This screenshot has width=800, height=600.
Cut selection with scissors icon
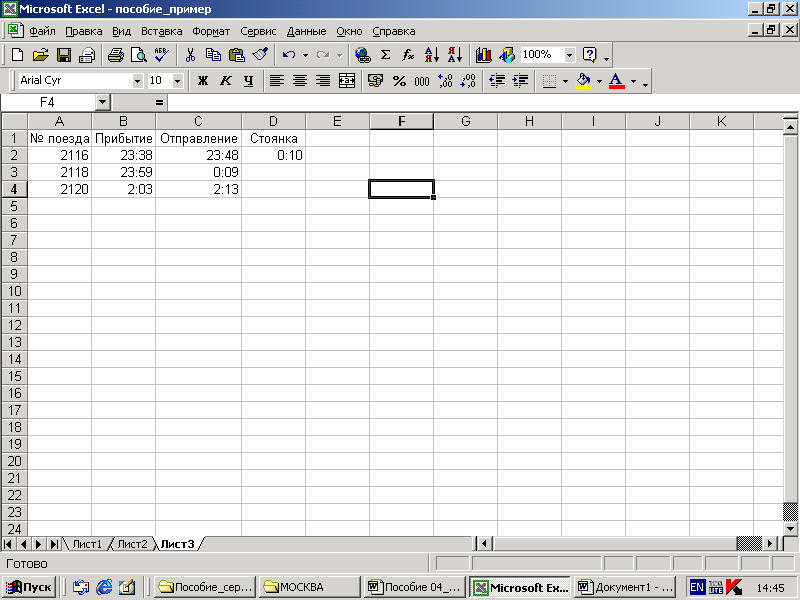pyautogui.click(x=190, y=55)
